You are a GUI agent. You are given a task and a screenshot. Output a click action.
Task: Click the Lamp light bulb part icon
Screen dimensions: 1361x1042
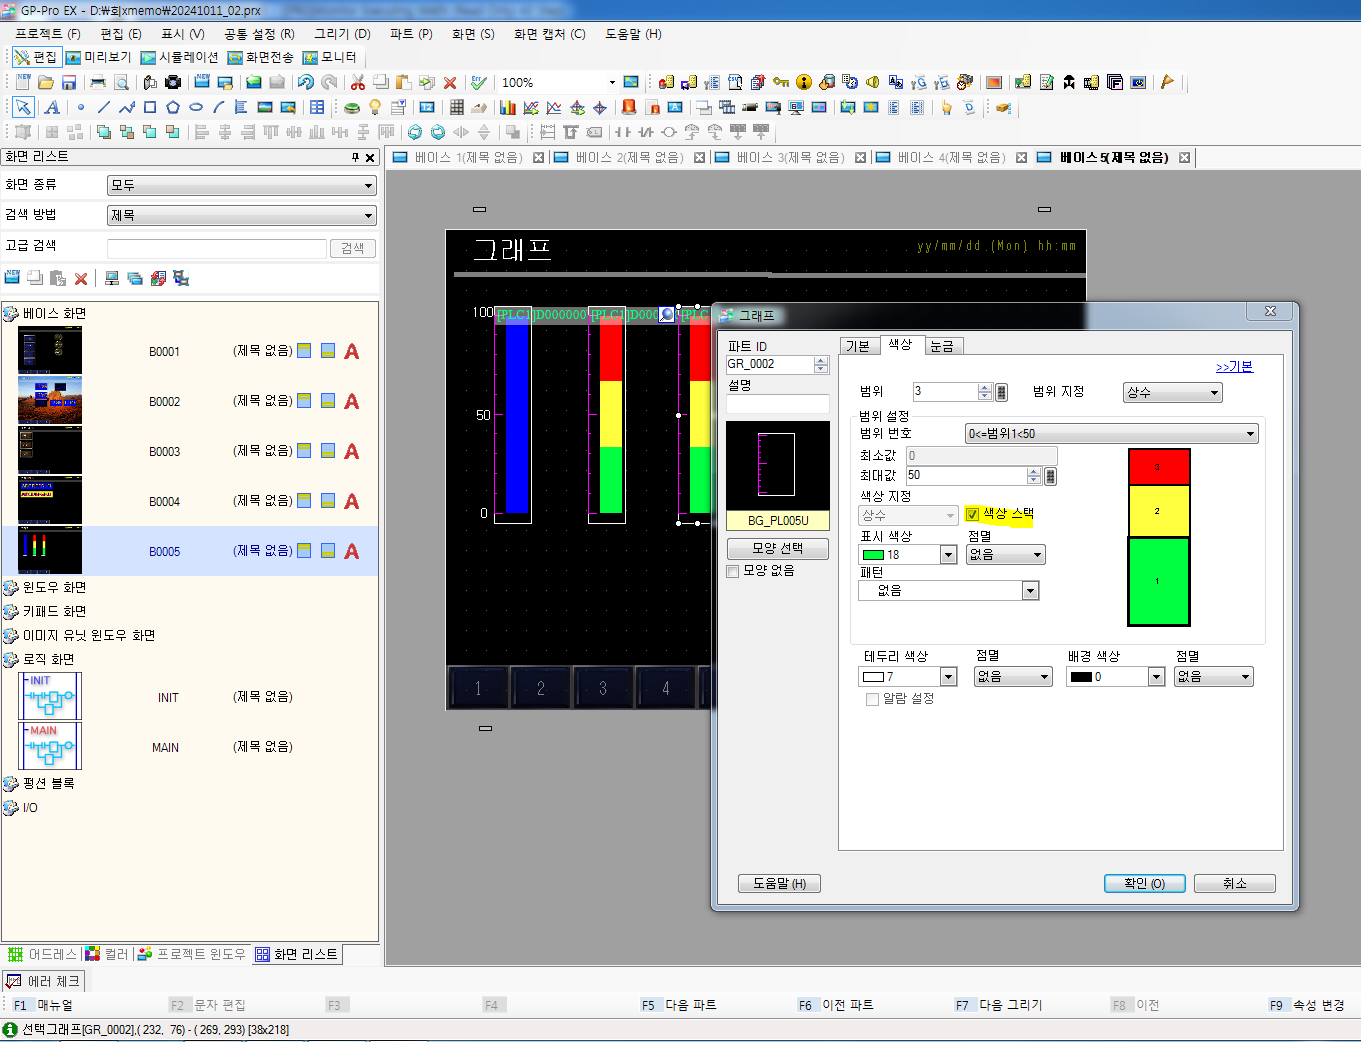(x=375, y=107)
